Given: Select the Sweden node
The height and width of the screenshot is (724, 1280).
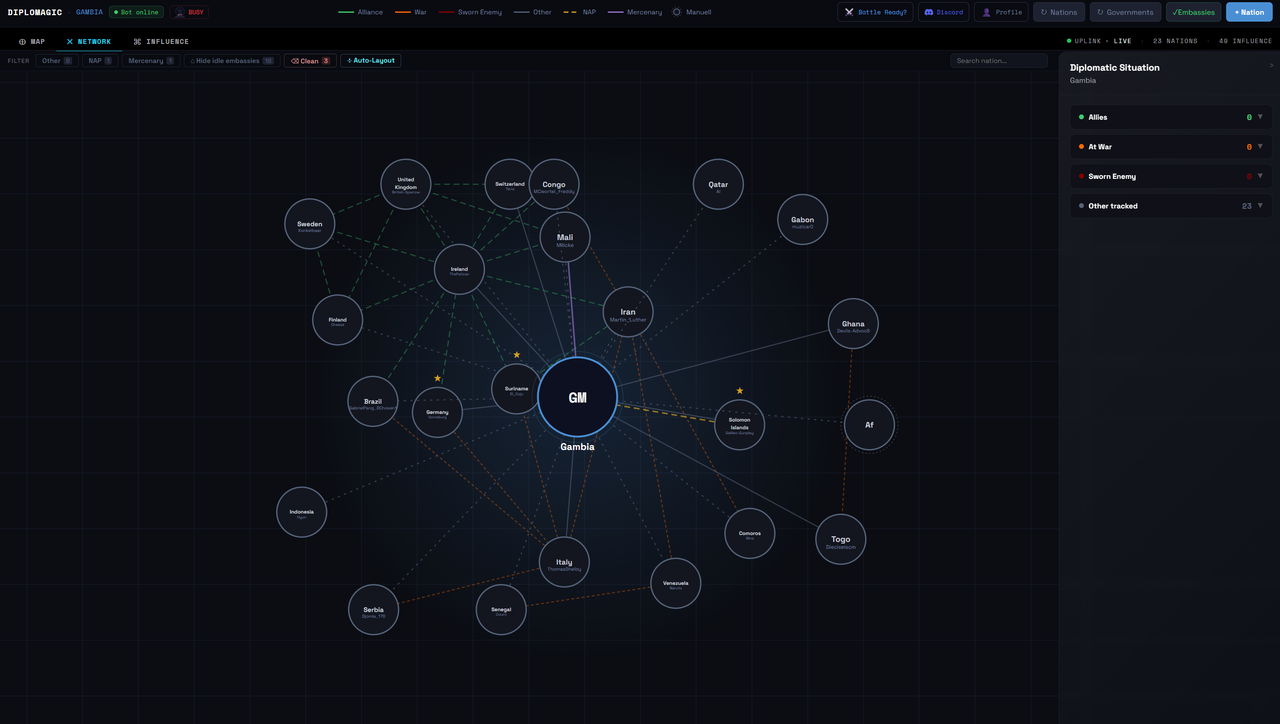Looking at the screenshot, I should pos(310,224).
